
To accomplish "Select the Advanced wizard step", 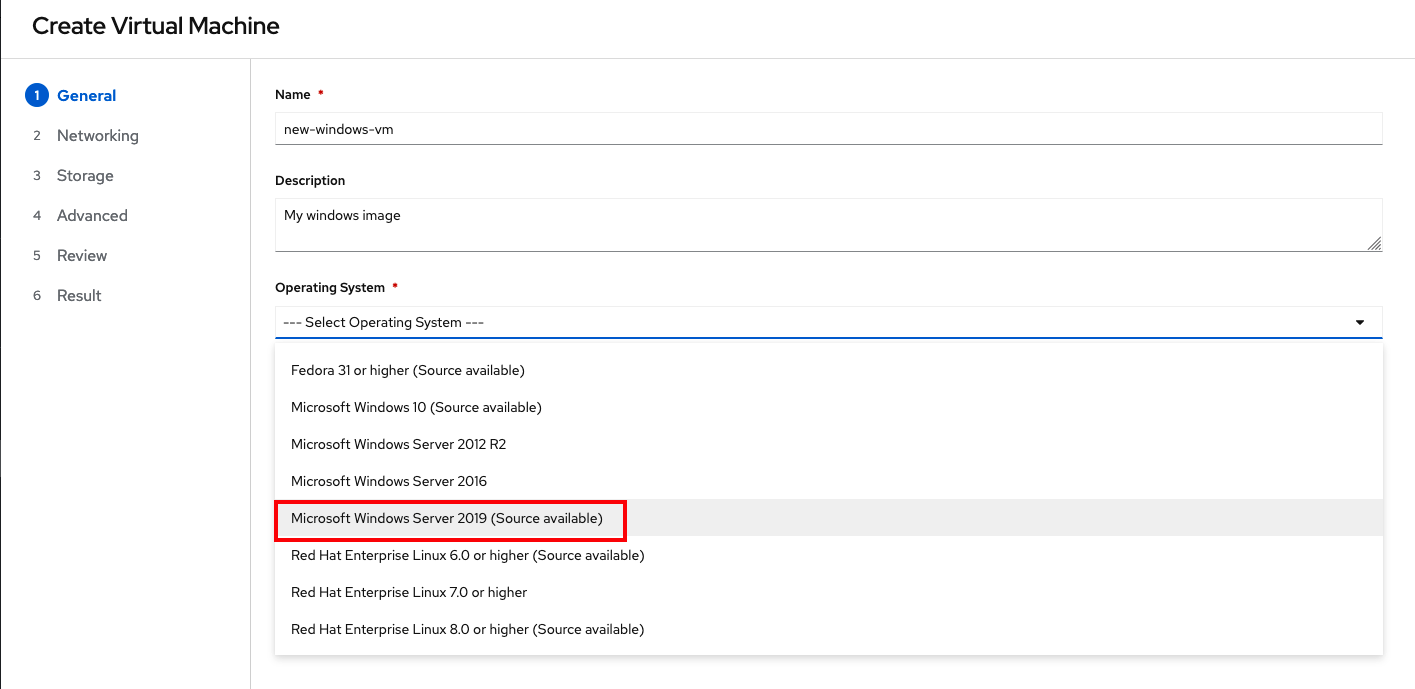I will coord(92,216).
